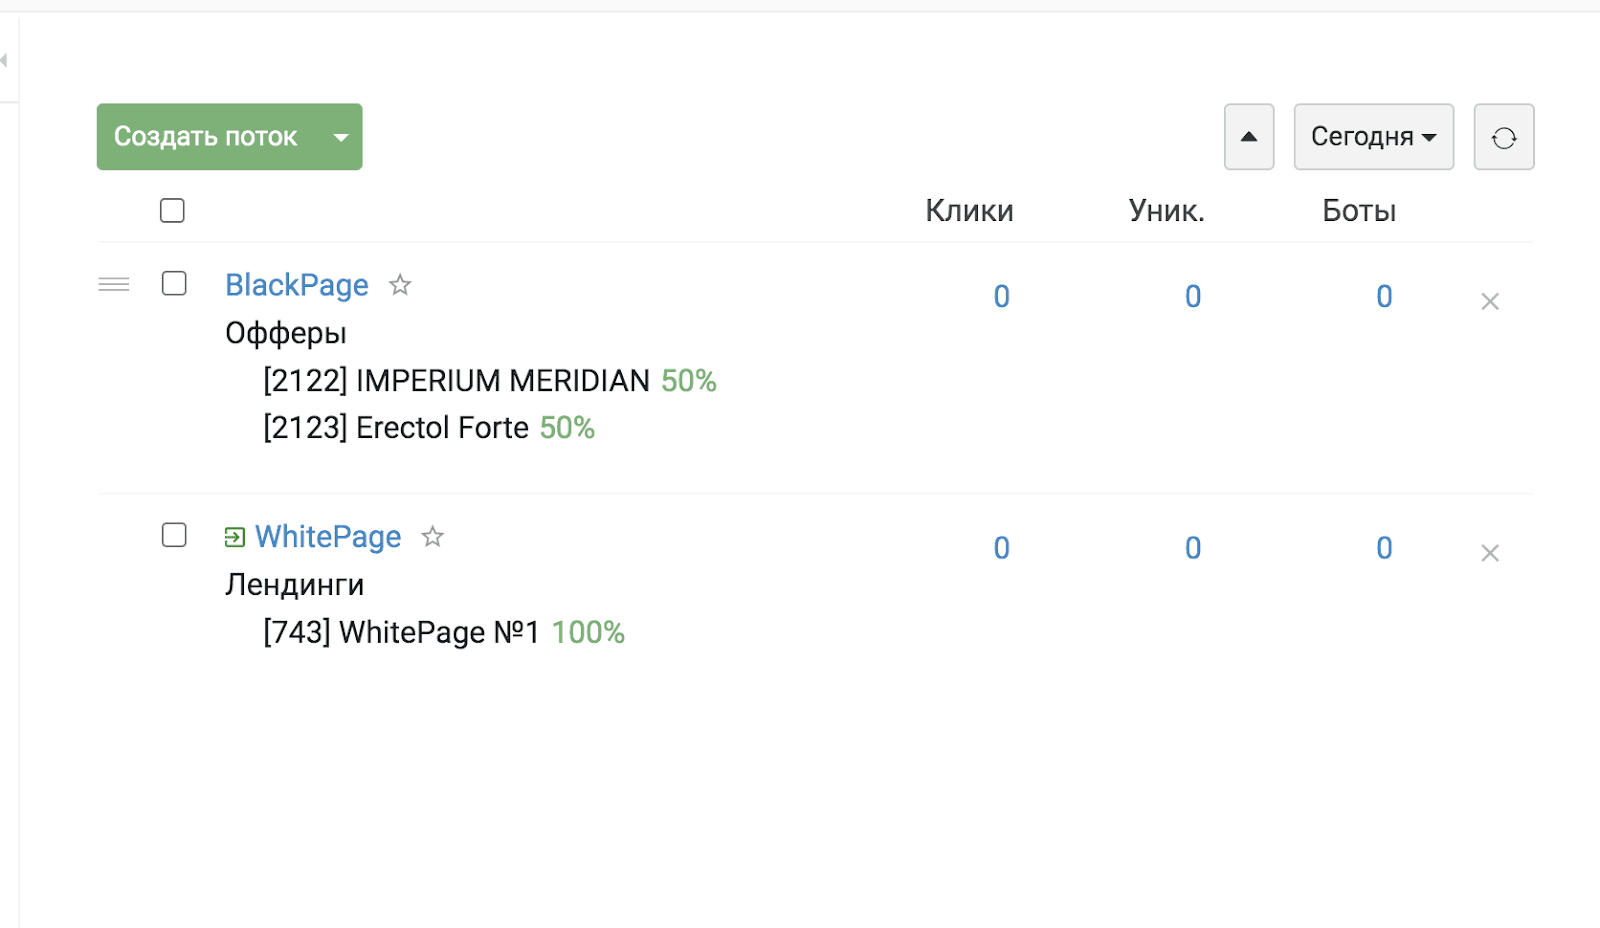Screen dimensions: 1600x928
Task: Open the Сегодня date range dropdown
Action: click(1373, 137)
